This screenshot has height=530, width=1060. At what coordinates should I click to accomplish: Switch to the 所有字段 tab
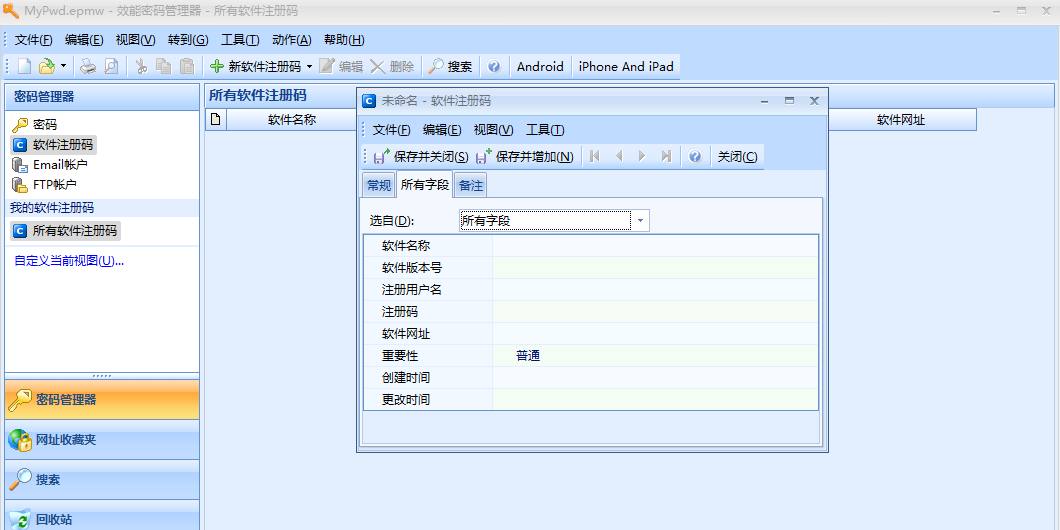425,185
